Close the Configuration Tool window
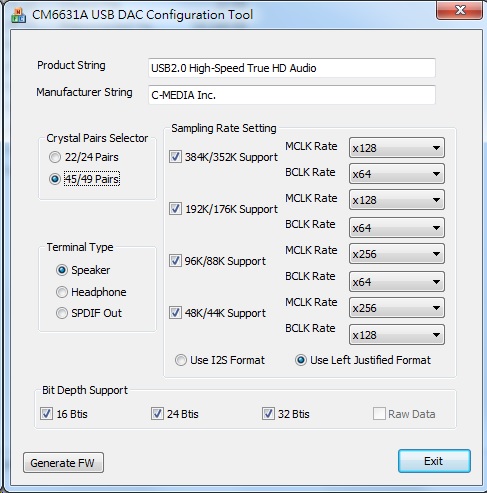Screen dimensions: 487x493 [x=459, y=10]
